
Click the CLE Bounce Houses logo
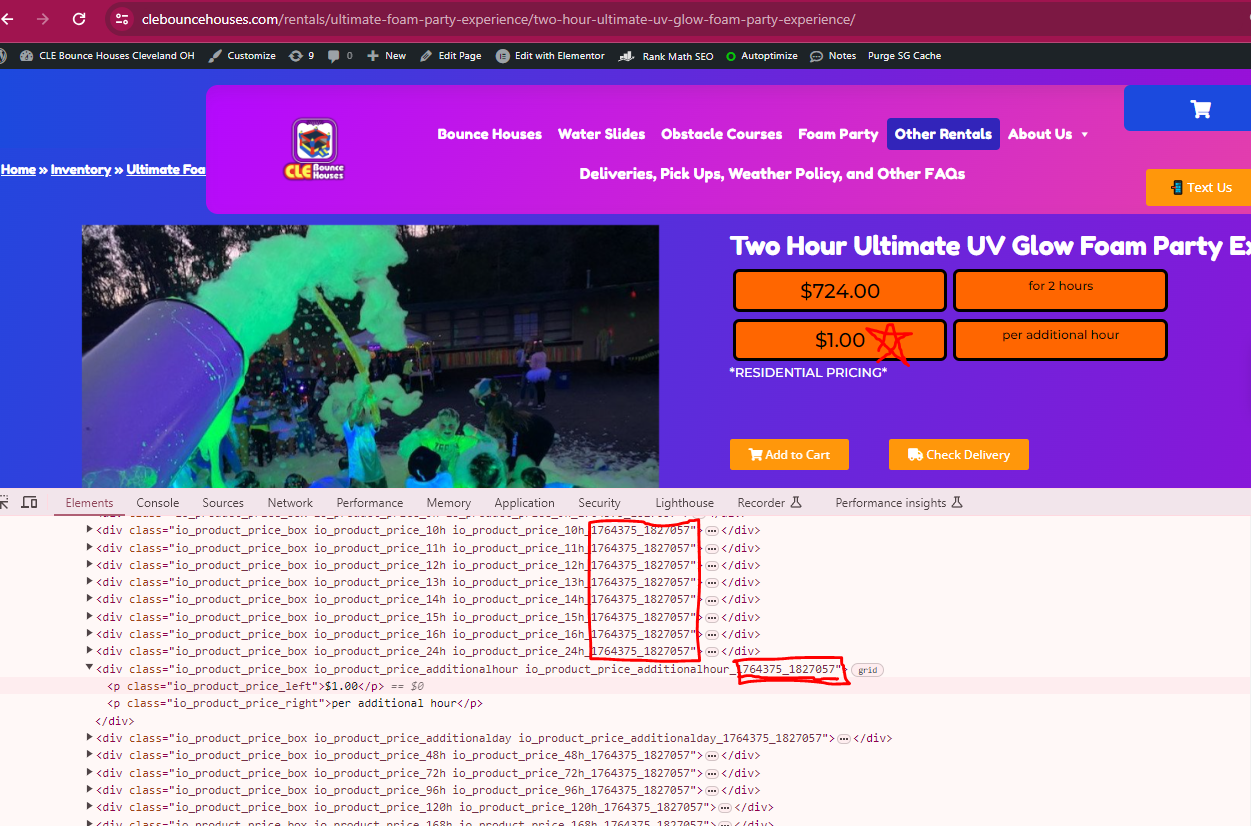coord(314,150)
